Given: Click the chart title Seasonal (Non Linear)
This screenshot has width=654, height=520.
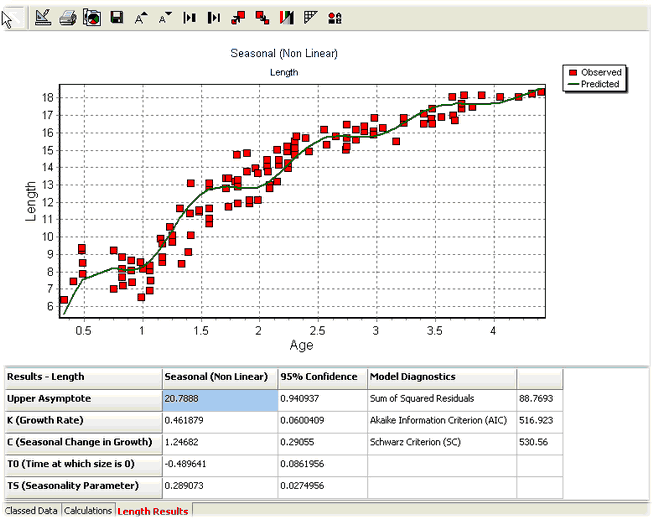Looking at the screenshot, I should coord(284,54).
